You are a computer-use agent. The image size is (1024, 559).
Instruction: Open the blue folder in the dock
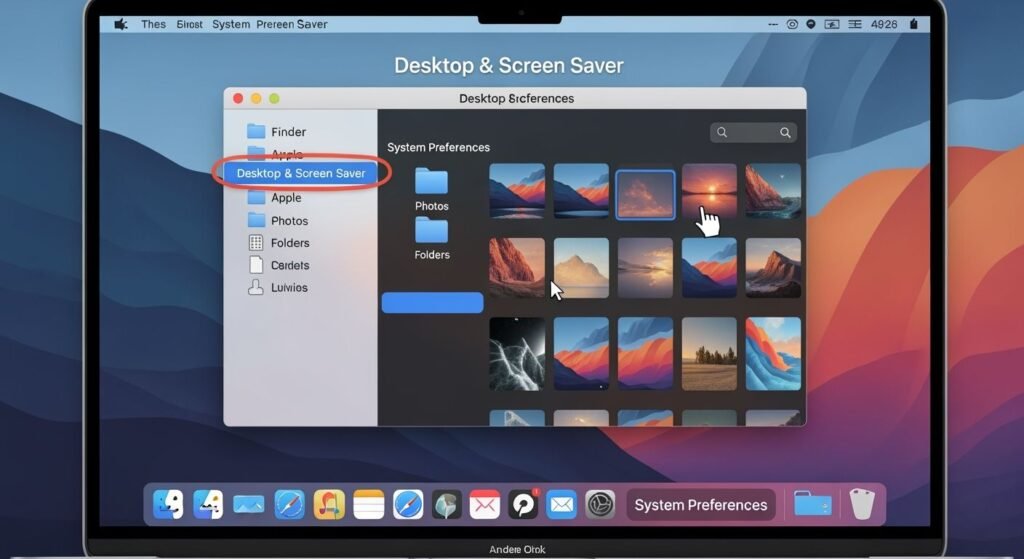(812, 504)
